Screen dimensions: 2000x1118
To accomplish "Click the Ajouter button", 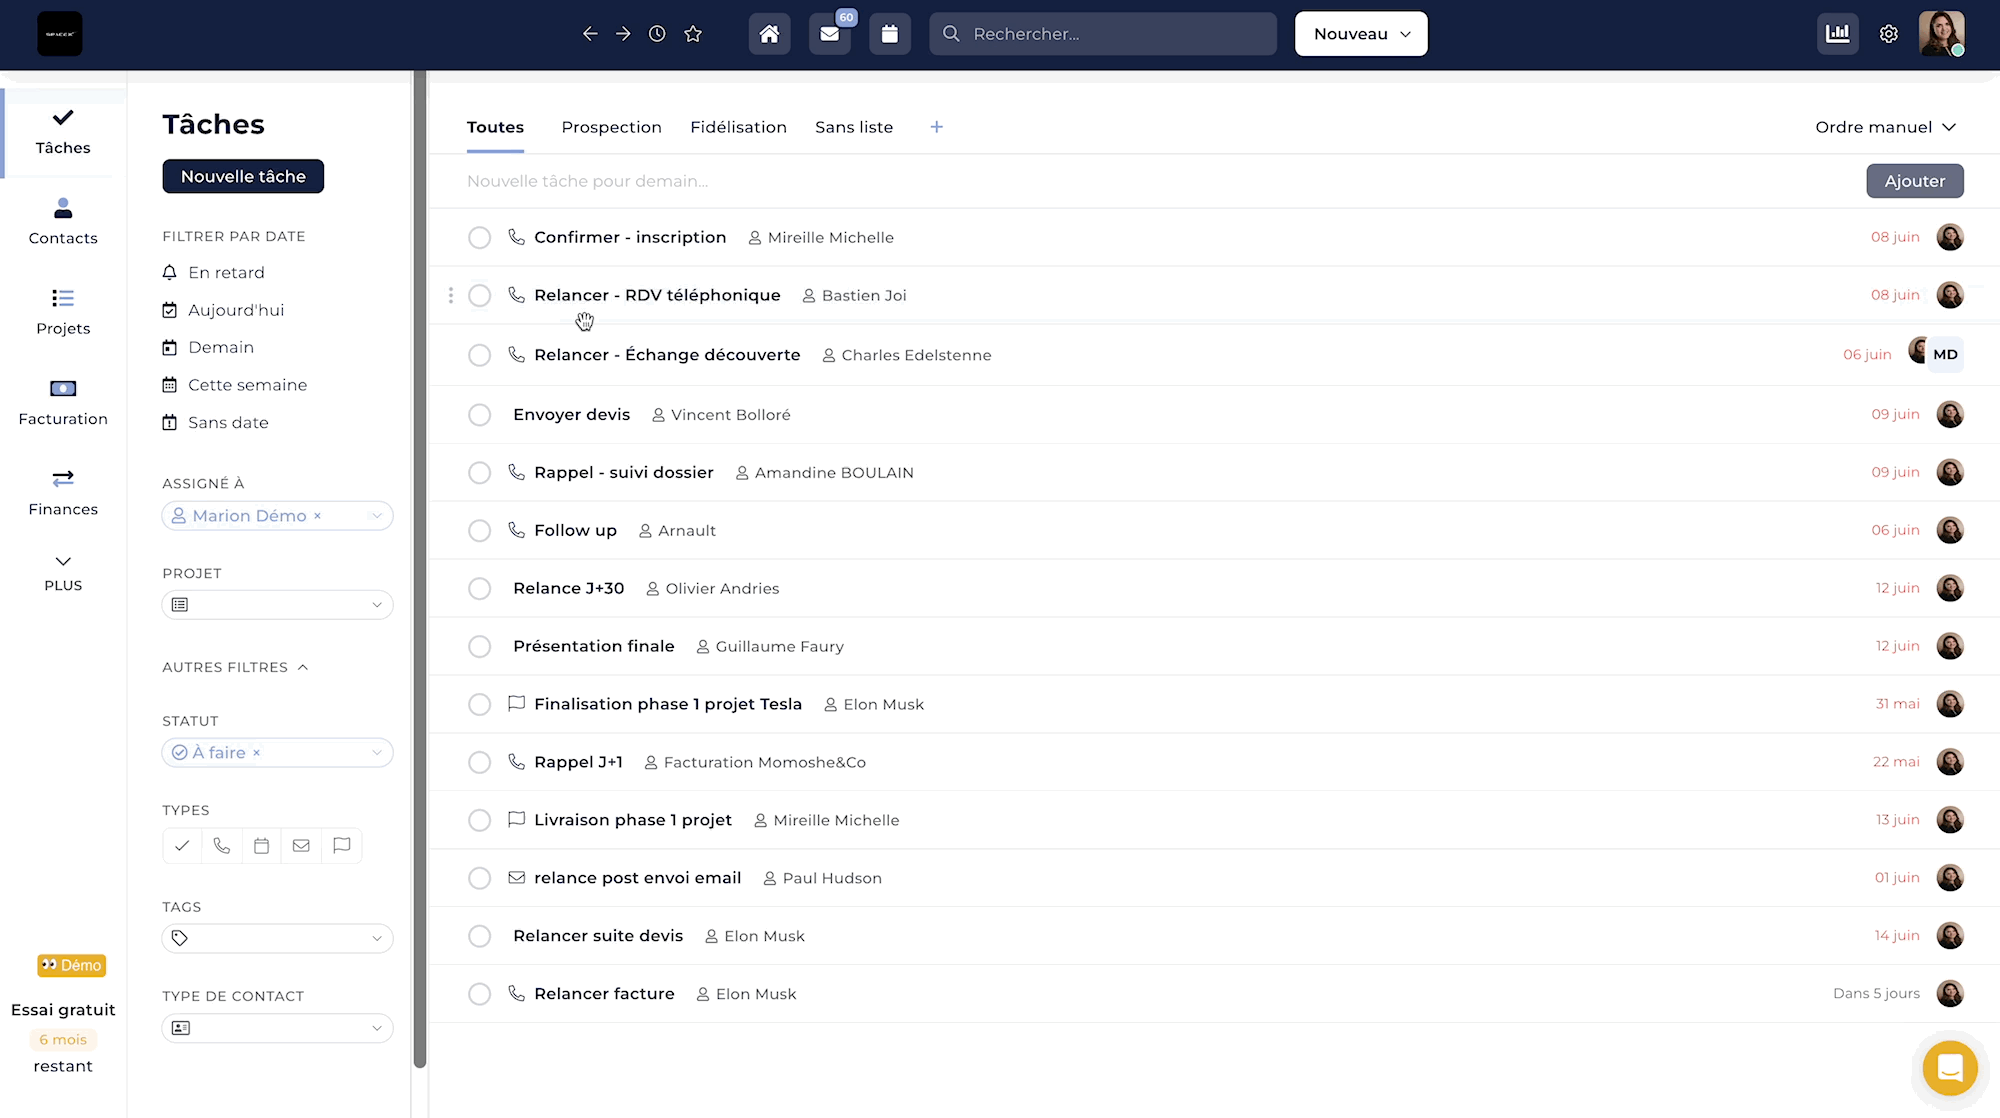I will (x=1914, y=181).
